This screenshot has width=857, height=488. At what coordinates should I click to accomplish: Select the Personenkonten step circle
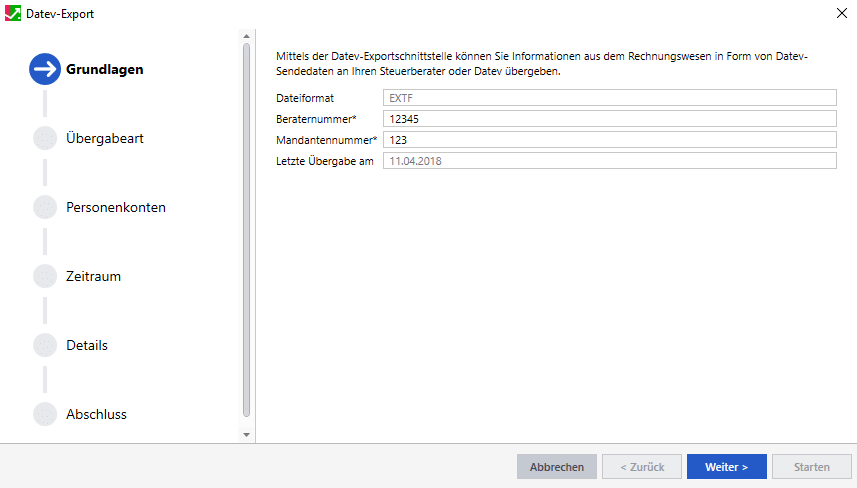45,207
